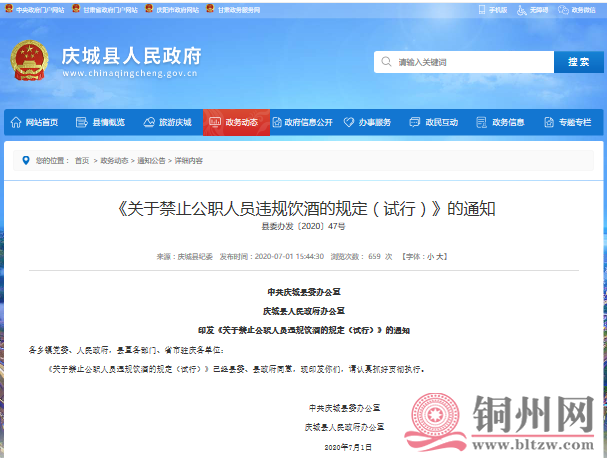Click the monitor icon beside 政务动态

point(215,122)
